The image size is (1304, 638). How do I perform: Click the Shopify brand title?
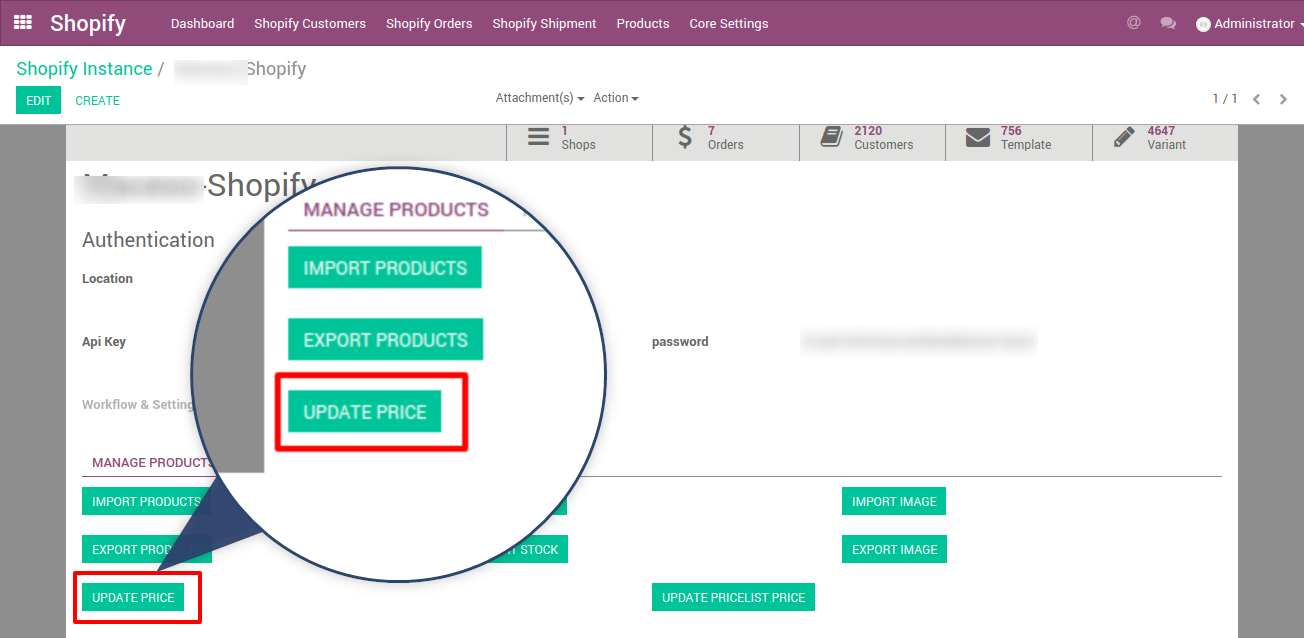[88, 23]
